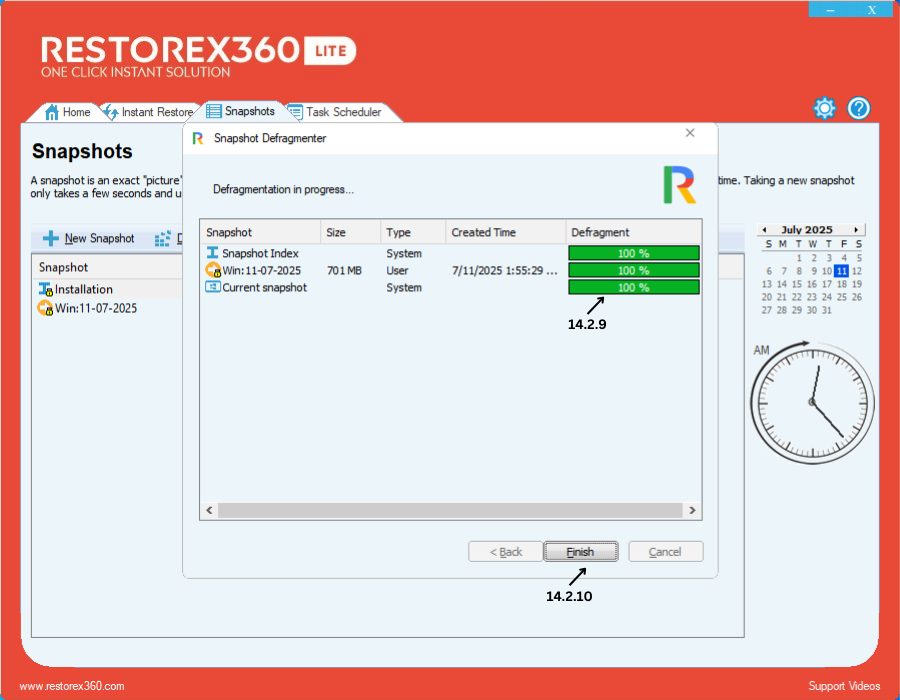Open the Instant Restore tab
The height and width of the screenshot is (700, 900).
148,112
